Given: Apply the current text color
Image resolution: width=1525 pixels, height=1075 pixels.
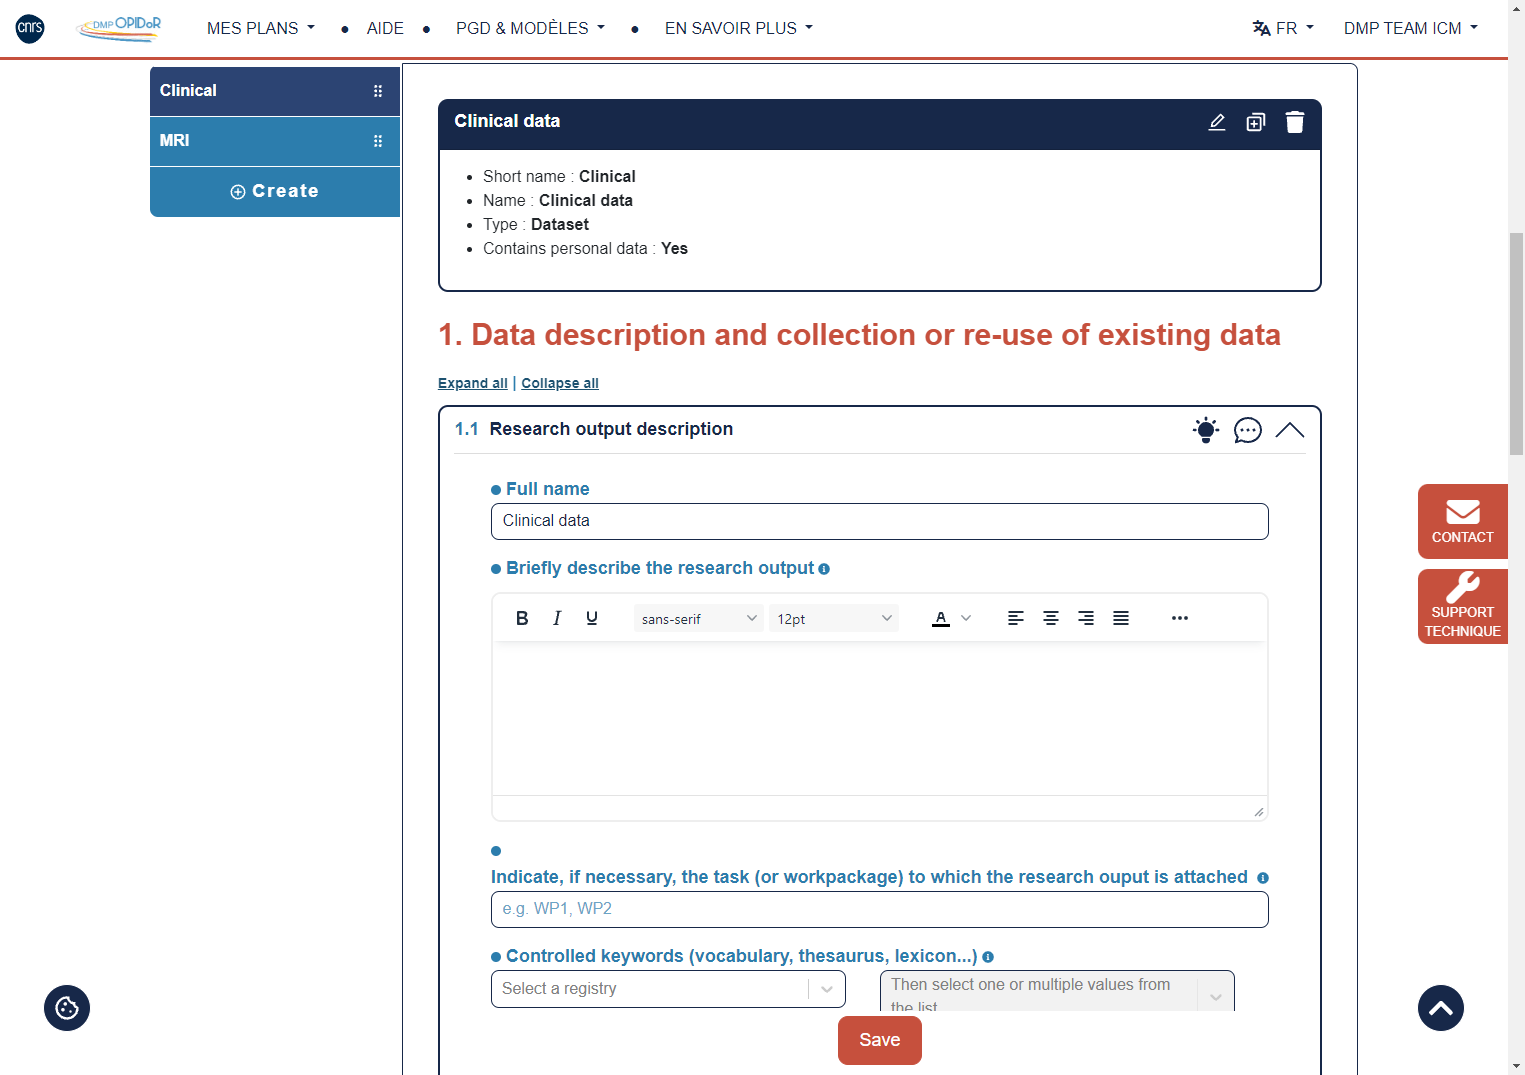Looking at the screenshot, I should 941,618.
